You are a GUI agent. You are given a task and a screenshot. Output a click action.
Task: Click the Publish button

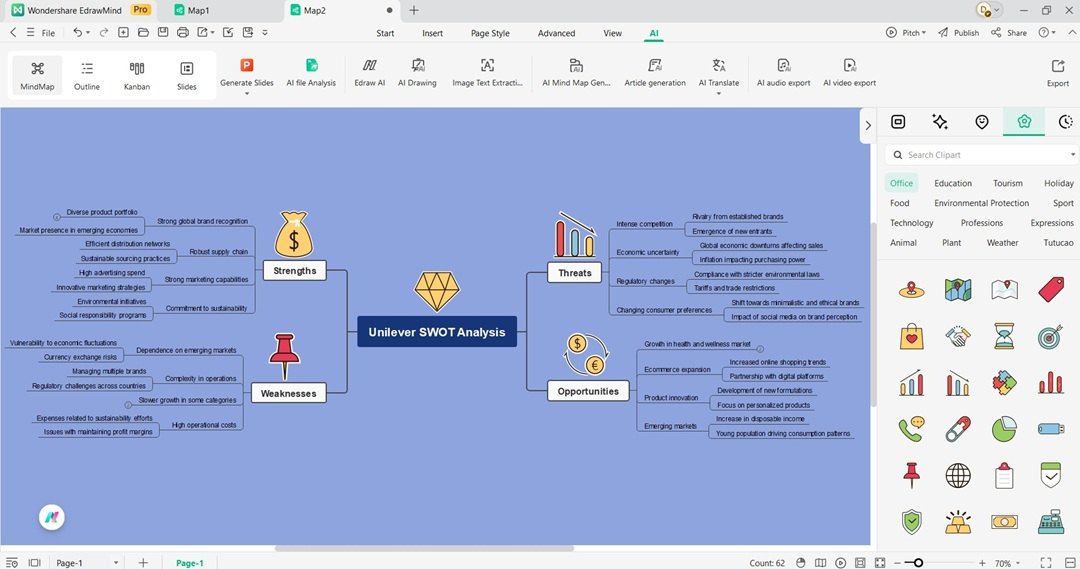[958, 32]
